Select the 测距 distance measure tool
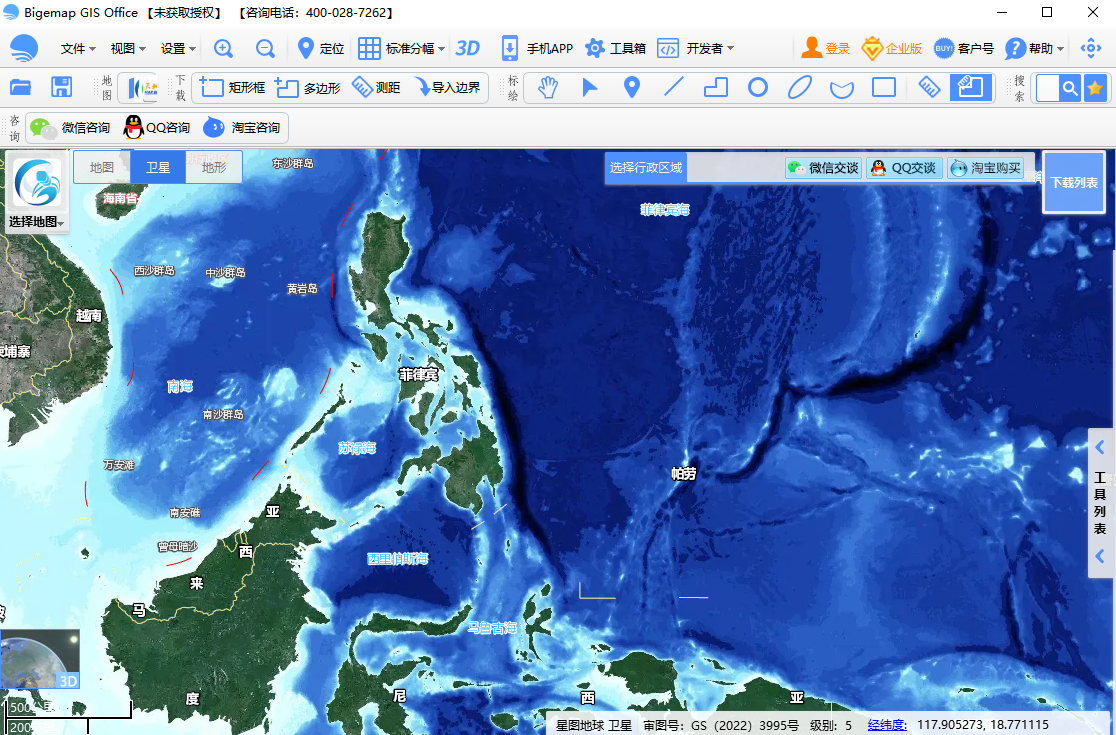 [376, 88]
